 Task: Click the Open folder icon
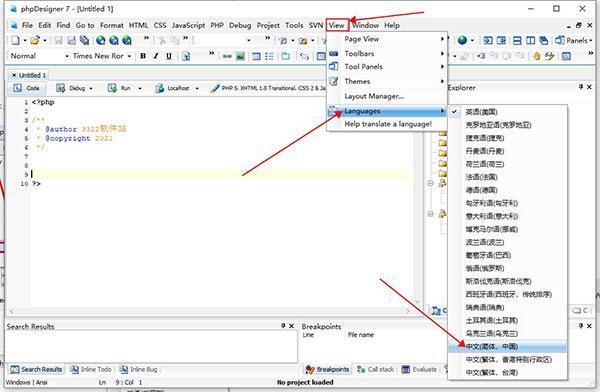(35, 40)
